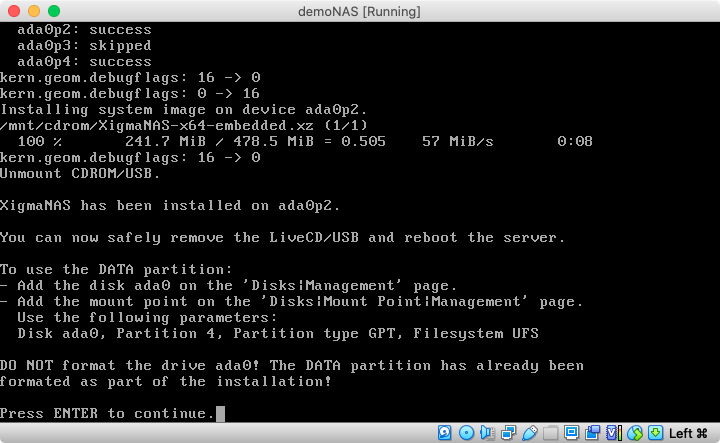Click the 'Add the mount point' instruction line

292,302
